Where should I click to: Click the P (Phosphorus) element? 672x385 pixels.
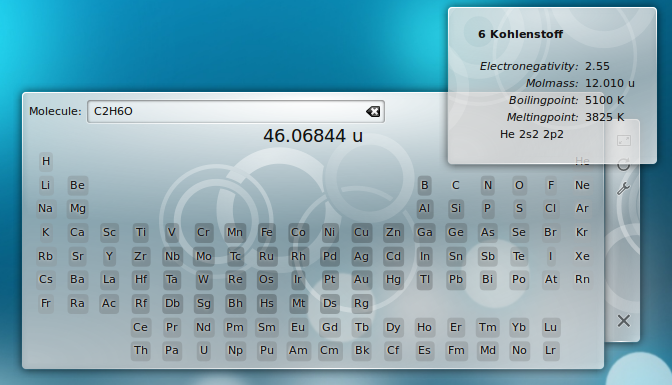coord(487,208)
